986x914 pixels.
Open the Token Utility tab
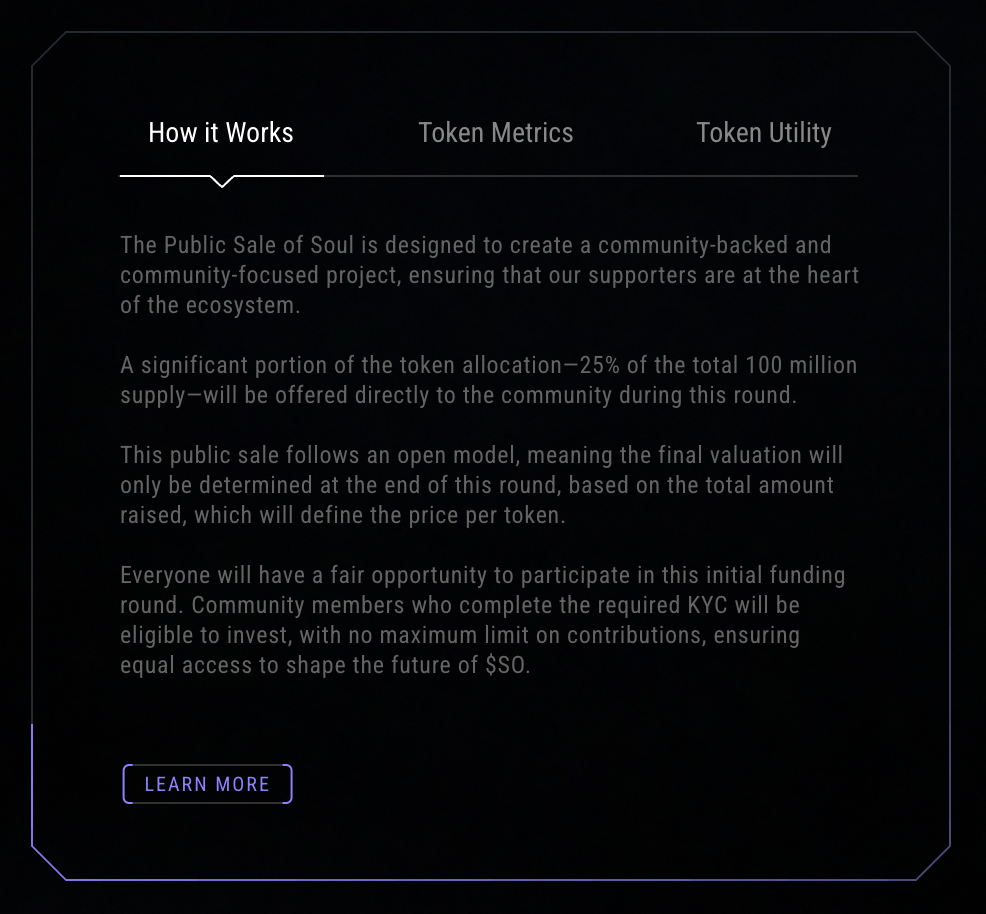pyautogui.click(x=763, y=133)
